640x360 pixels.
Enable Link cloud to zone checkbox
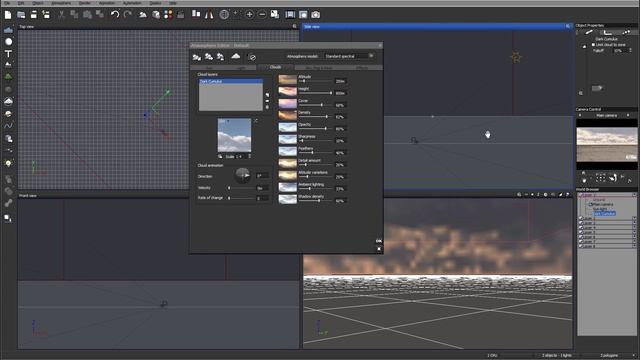[x=593, y=45]
